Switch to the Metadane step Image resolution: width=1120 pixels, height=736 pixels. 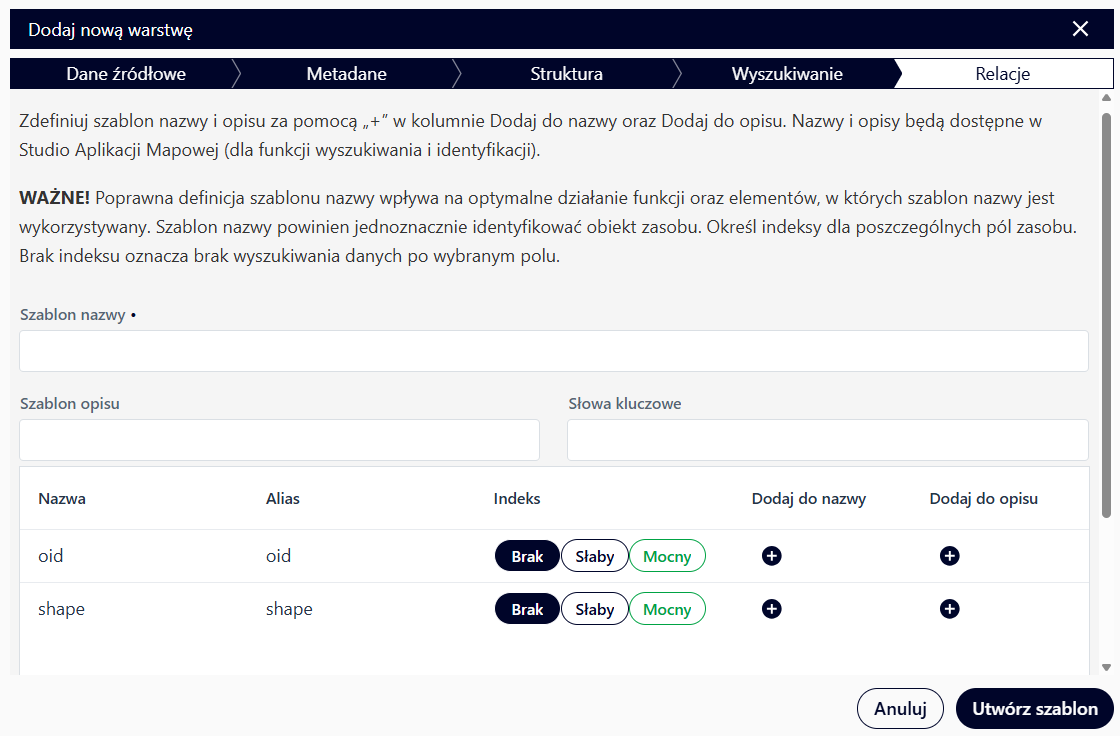tap(346, 74)
